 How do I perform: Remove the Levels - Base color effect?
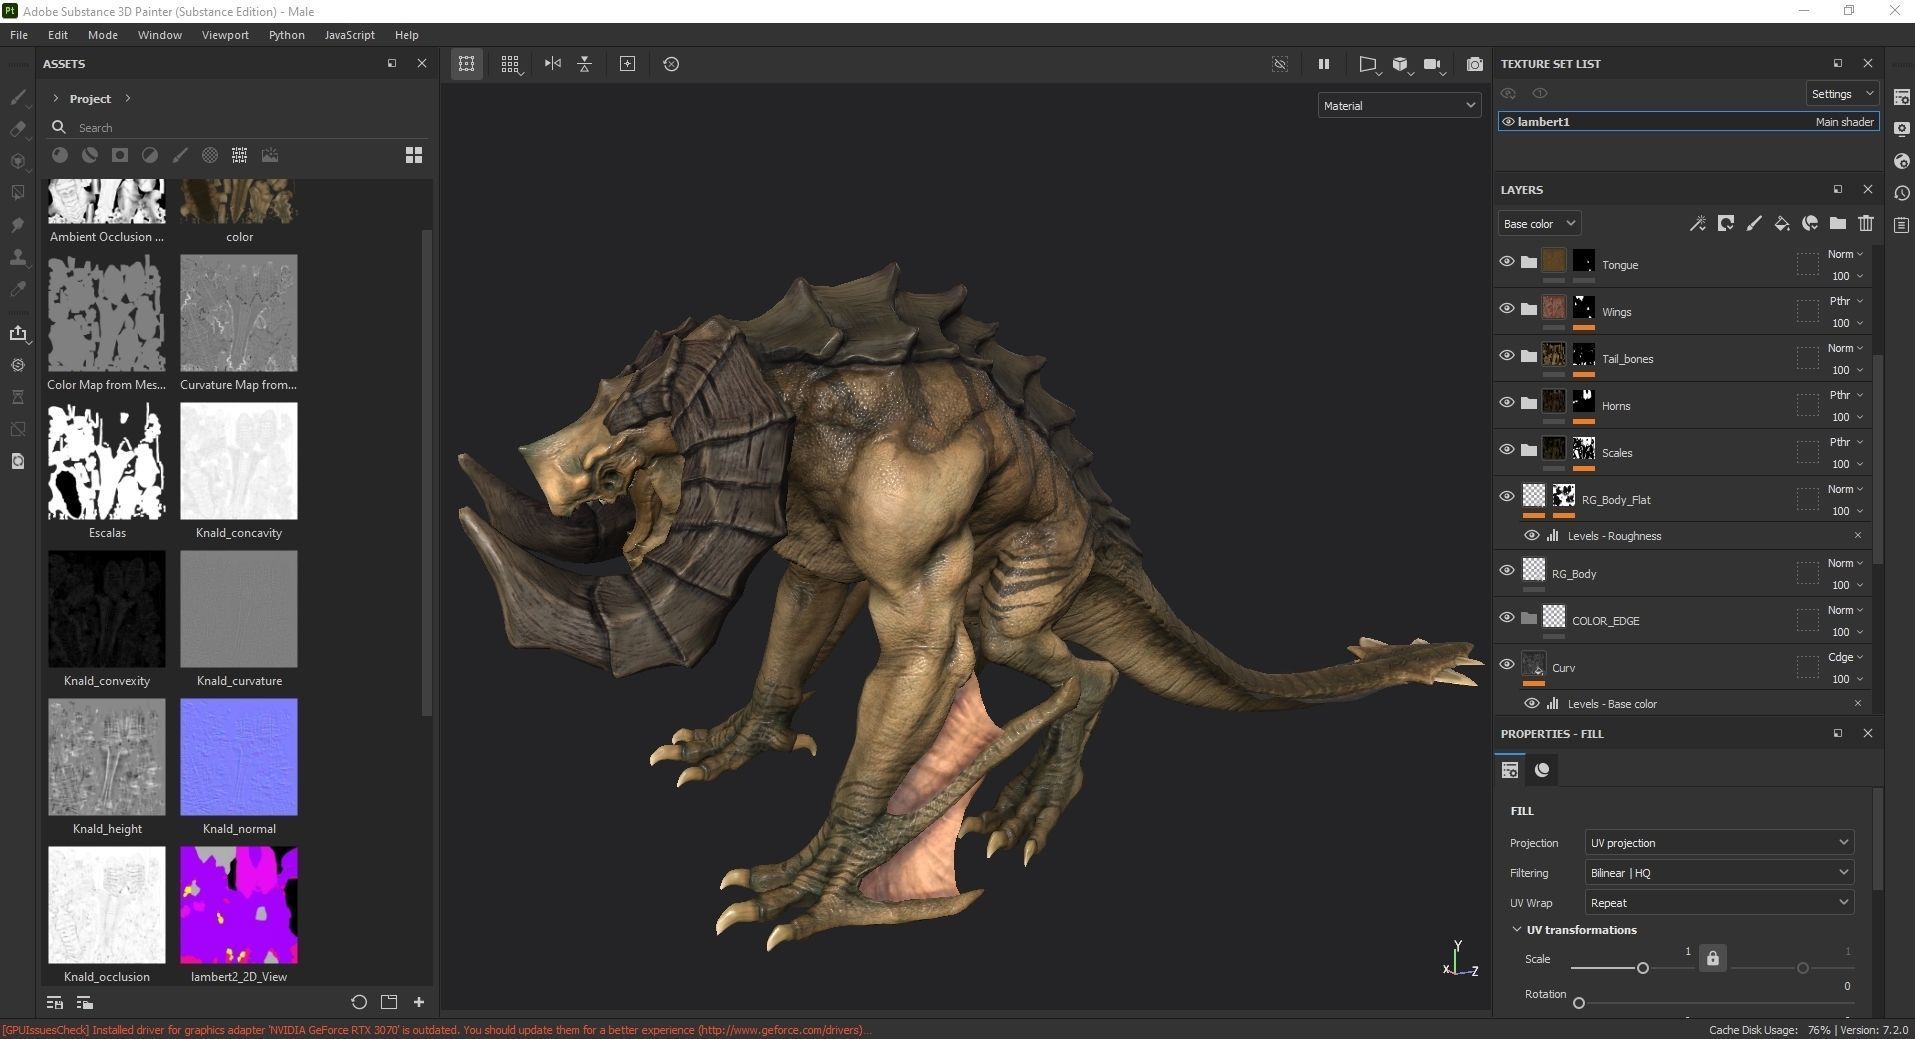click(x=1858, y=704)
